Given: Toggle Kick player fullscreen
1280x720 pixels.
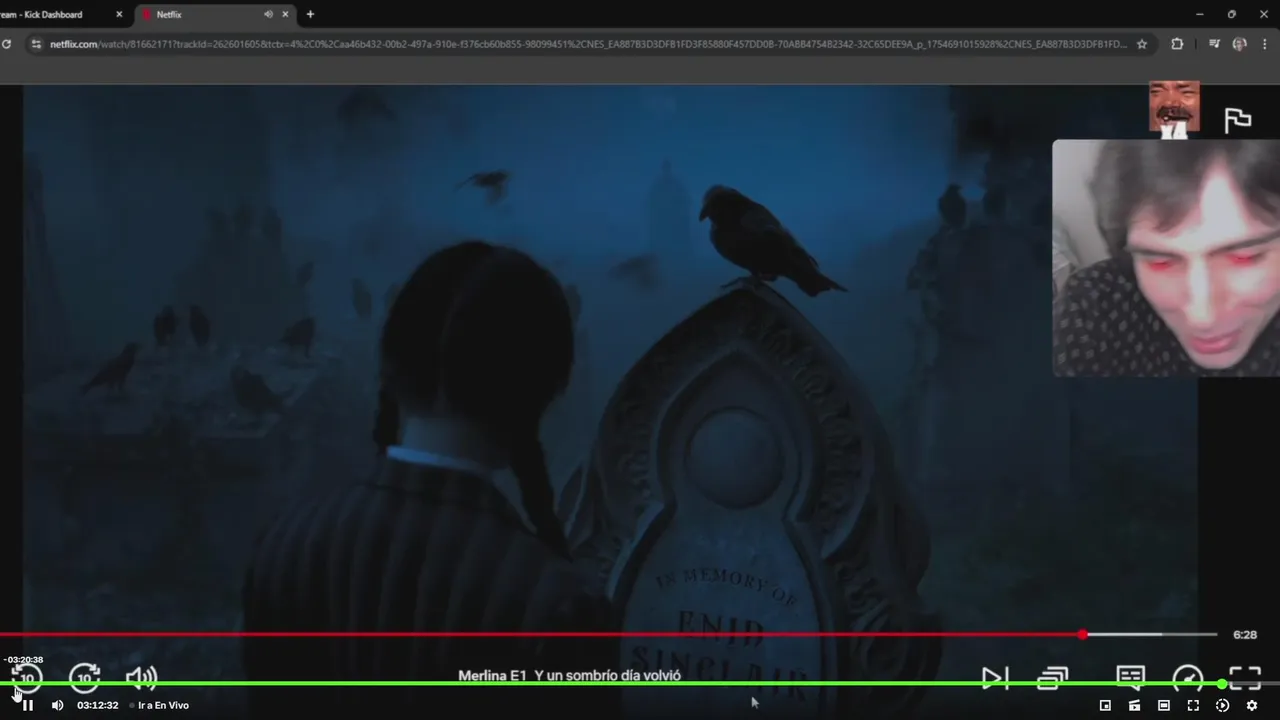Looking at the screenshot, I should 1193,705.
